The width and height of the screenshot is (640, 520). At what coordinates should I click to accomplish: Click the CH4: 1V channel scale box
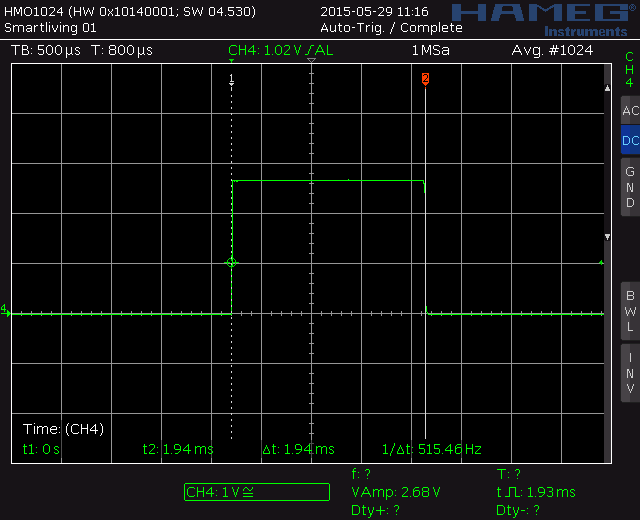pyautogui.click(x=257, y=492)
